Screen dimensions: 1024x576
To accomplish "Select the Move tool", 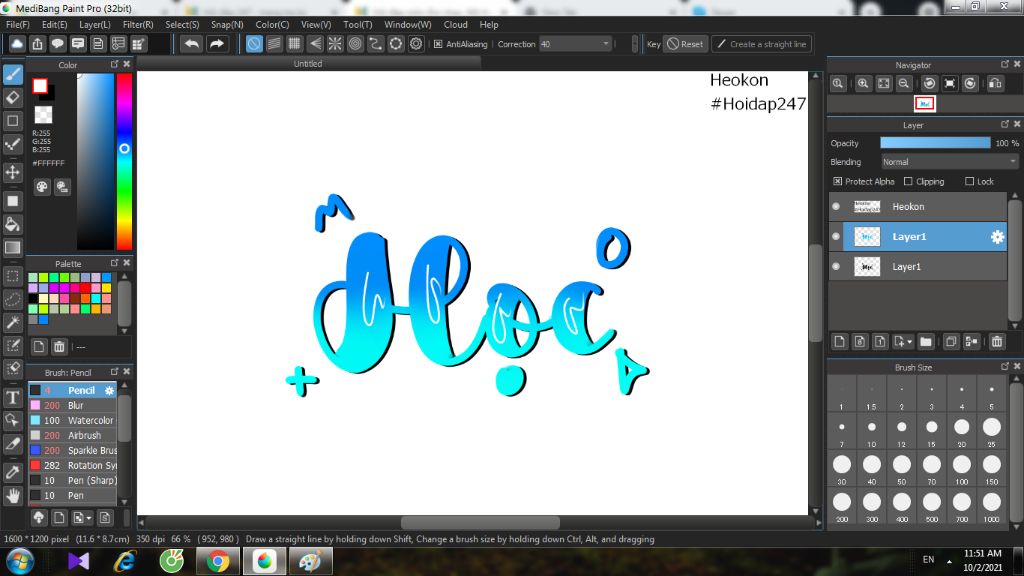I will pyautogui.click(x=12, y=172).
